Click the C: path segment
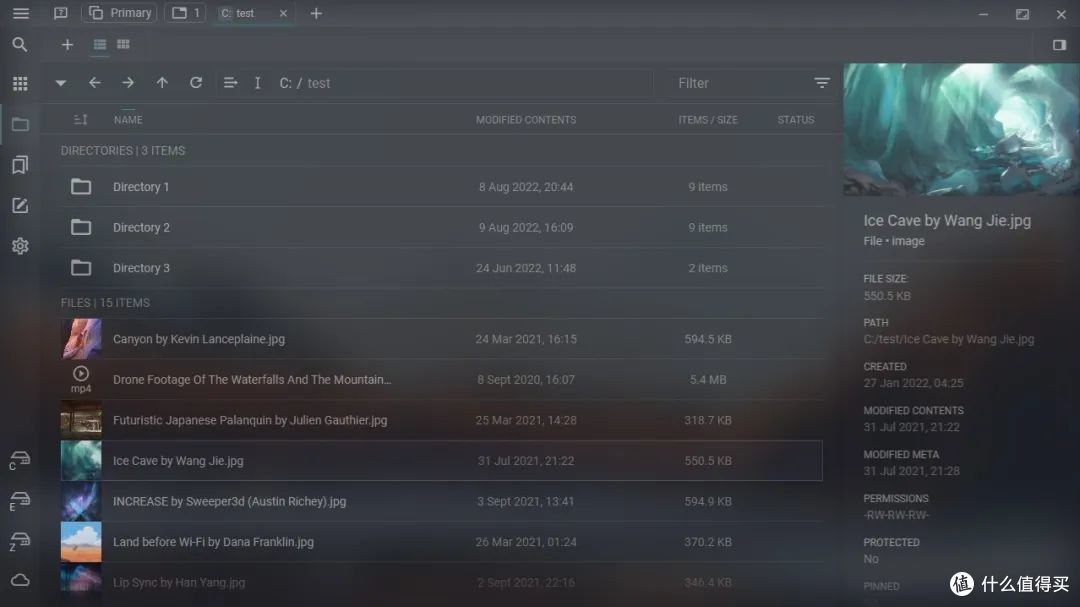Screen dimensions: 1080x607 pyautogui.click(x=285, y=83)
